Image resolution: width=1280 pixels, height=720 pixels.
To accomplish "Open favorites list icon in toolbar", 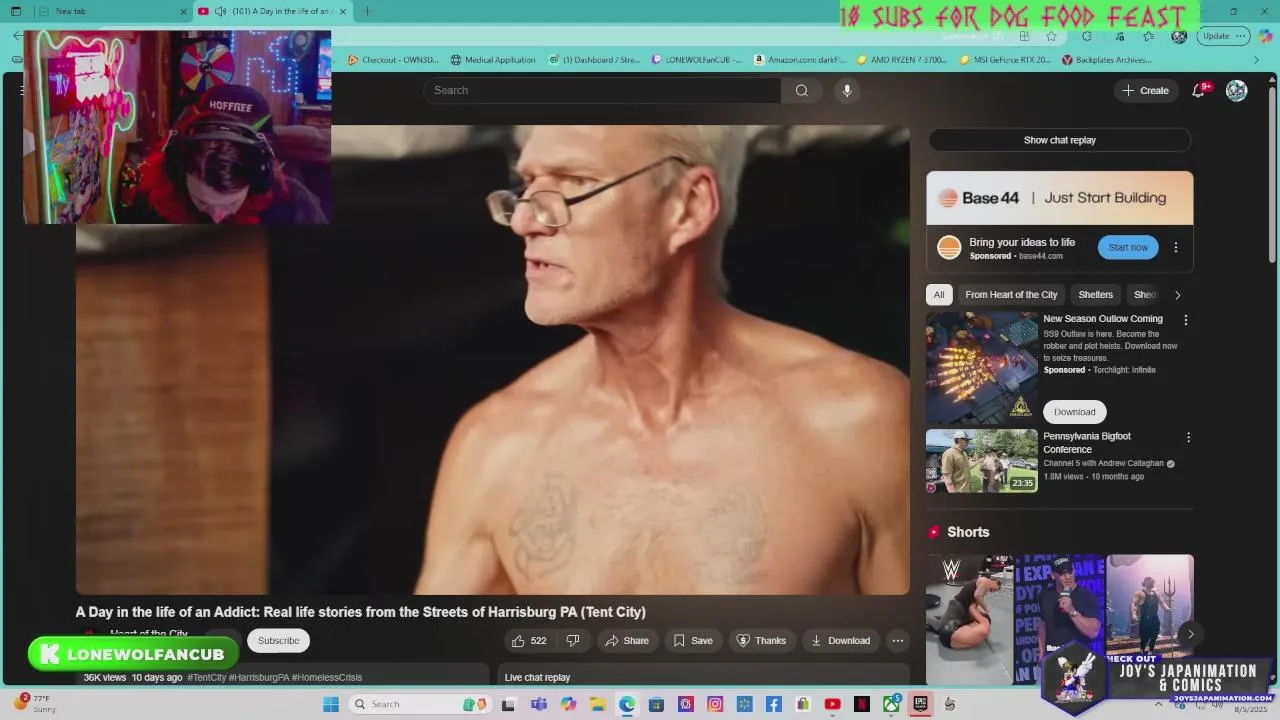I will [1148, 36].
